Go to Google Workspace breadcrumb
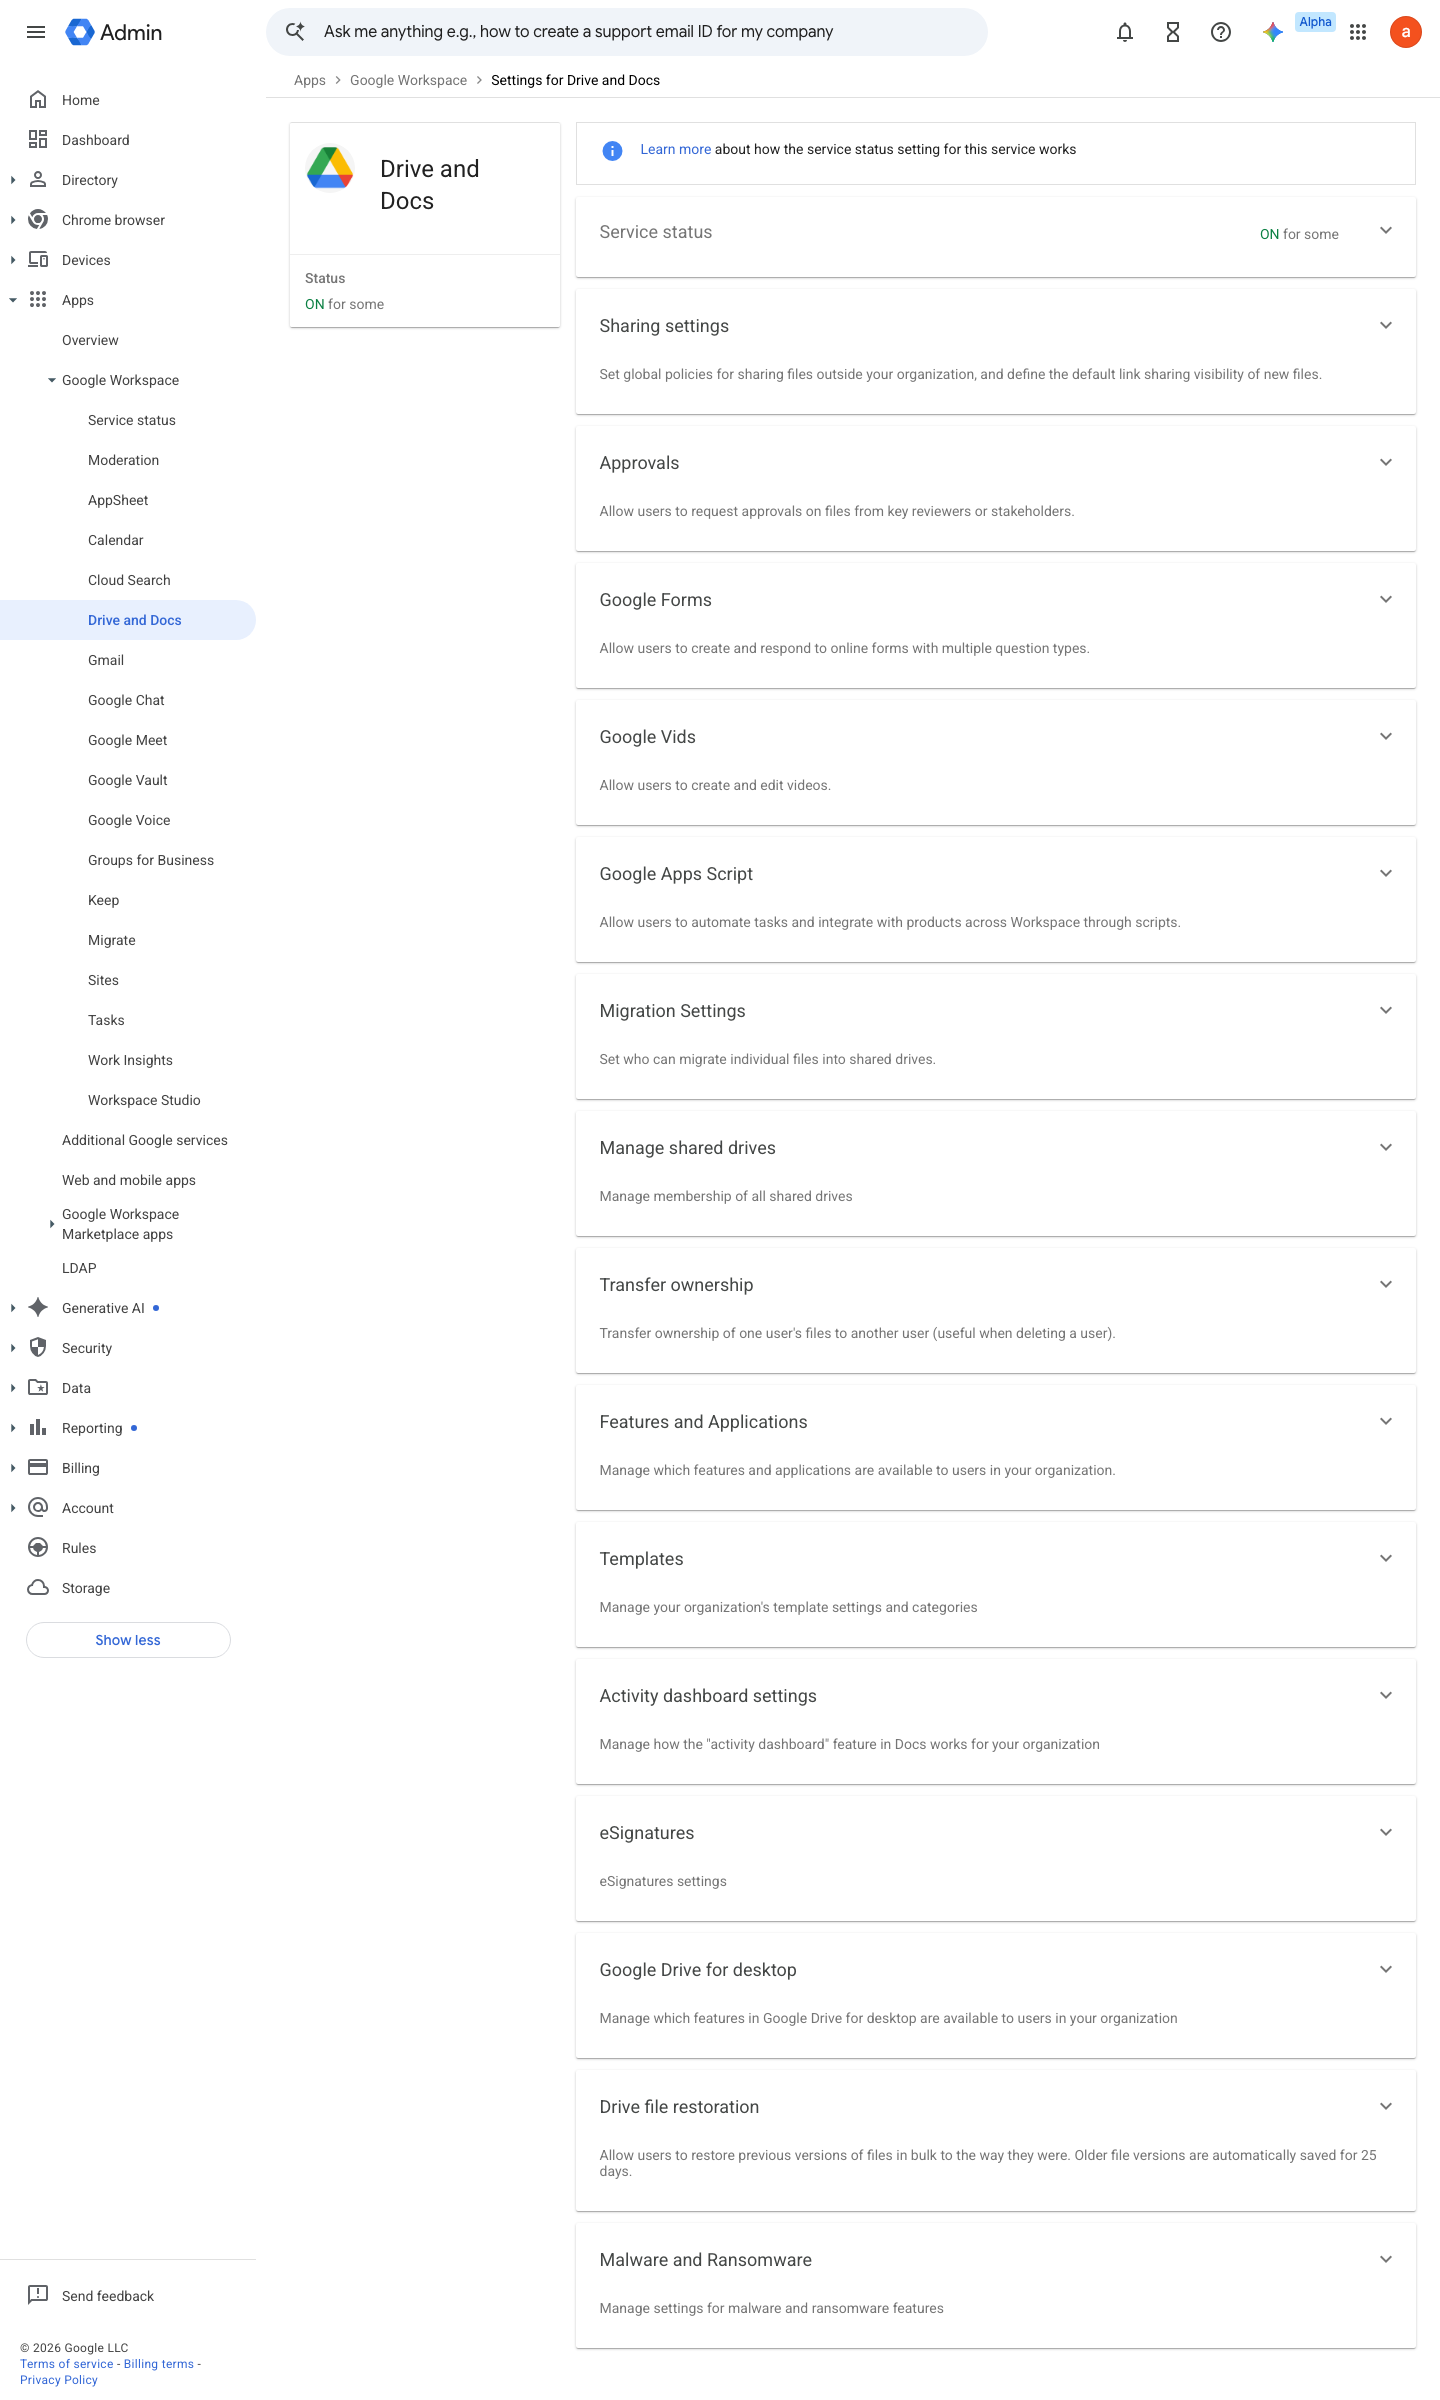The height and width of the screenshot is (2400, 1440). [x=408, y=80]
